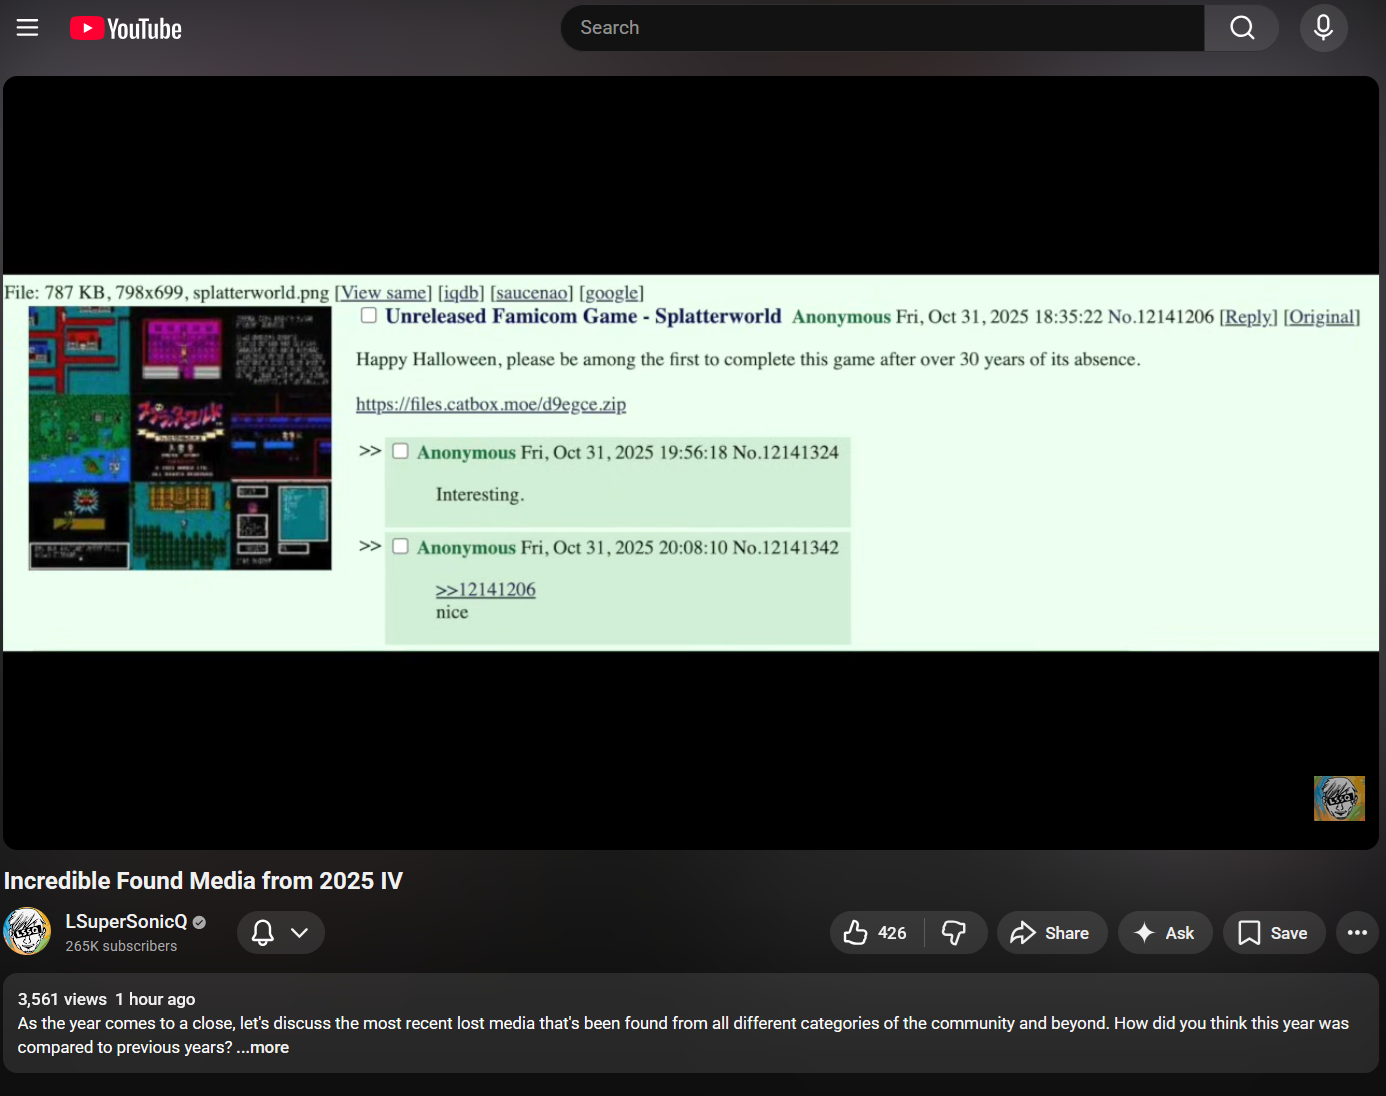Viewport: 1386px width, 1096px height.
Task: Dislike the video with thumbs down
Action: point(956,933)
